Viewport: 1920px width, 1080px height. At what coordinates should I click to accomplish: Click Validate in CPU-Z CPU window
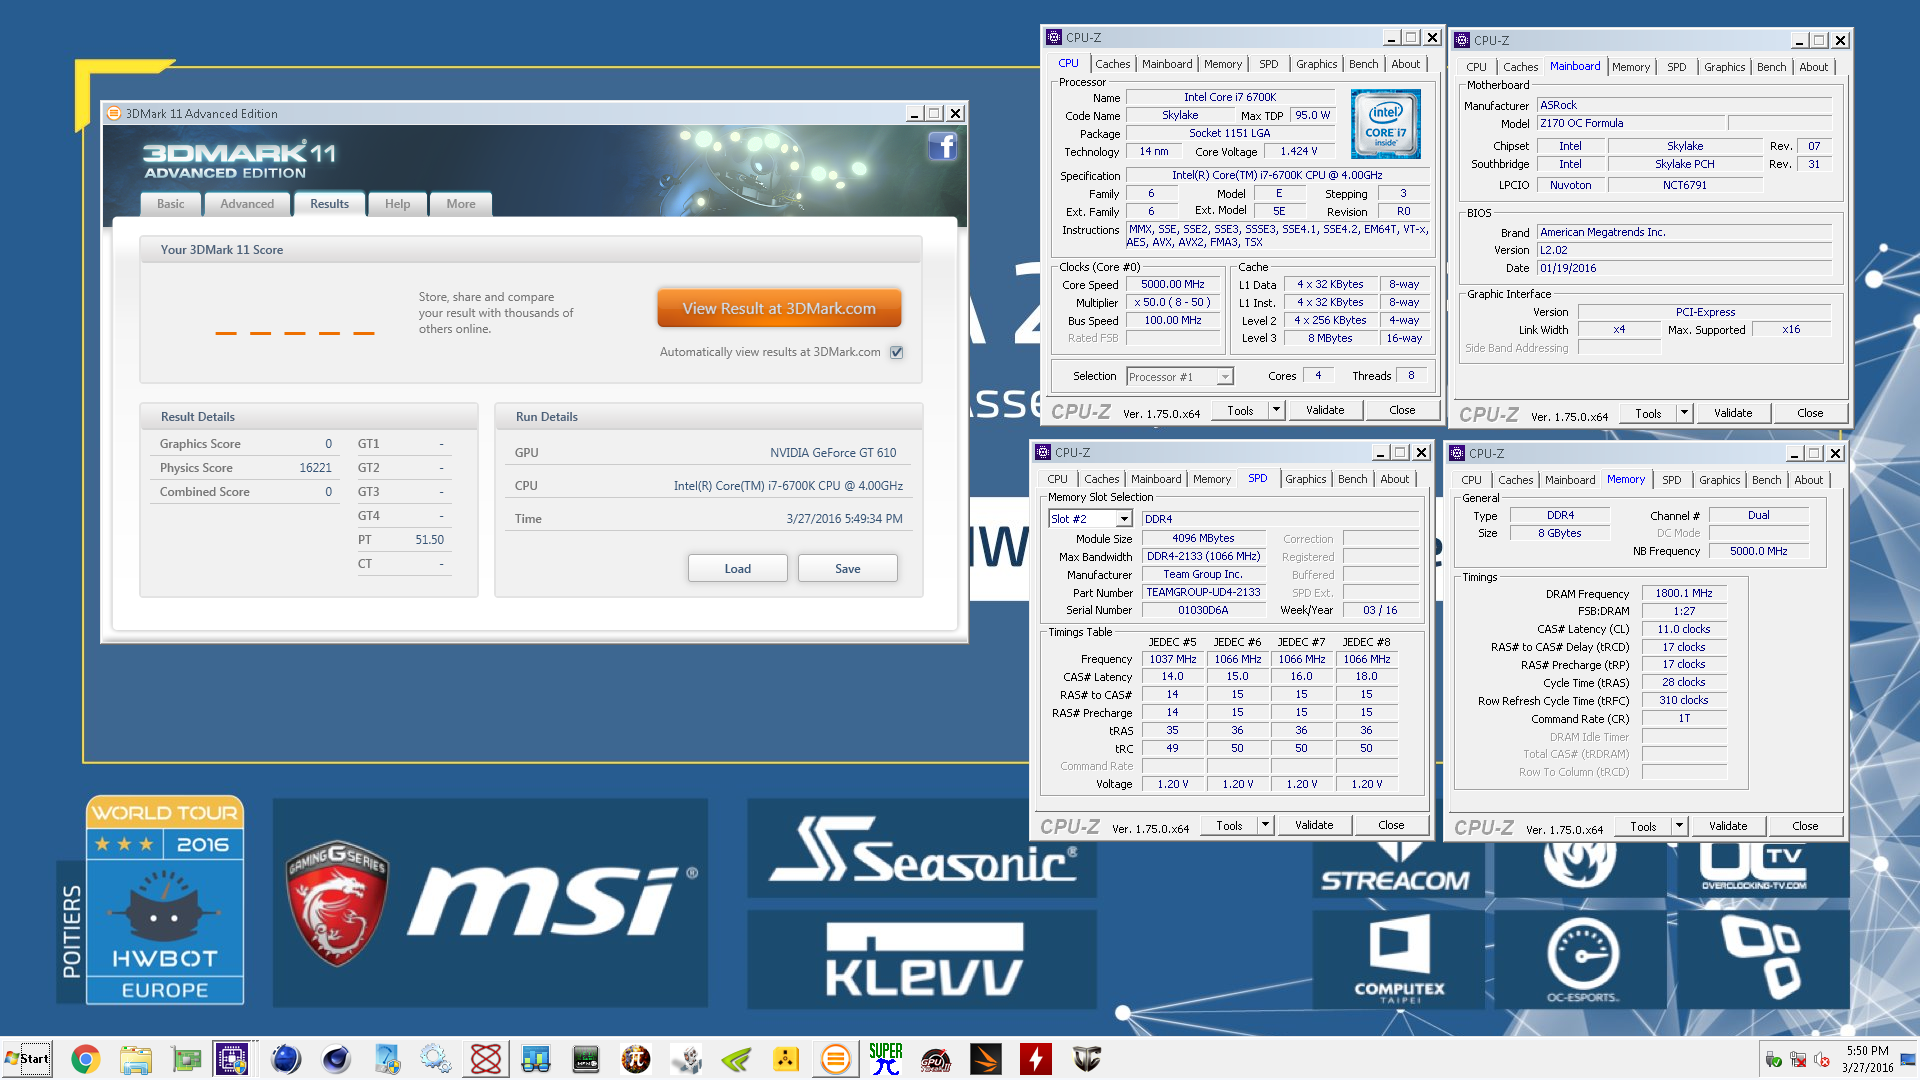(x=1325, y=410)
